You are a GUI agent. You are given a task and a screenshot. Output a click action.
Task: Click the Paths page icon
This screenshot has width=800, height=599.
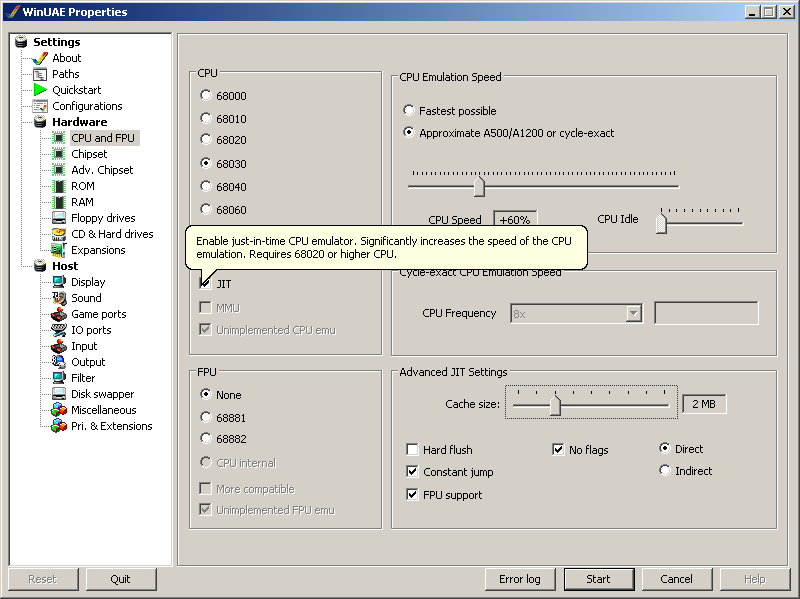pyautogui.click(x=40, y=74)
